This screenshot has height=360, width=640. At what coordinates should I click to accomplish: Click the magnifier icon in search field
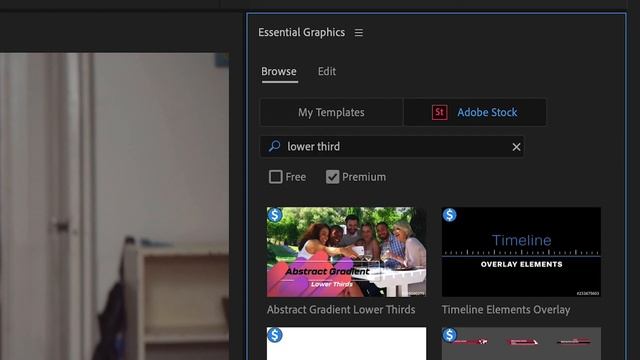tap(274, 146)
